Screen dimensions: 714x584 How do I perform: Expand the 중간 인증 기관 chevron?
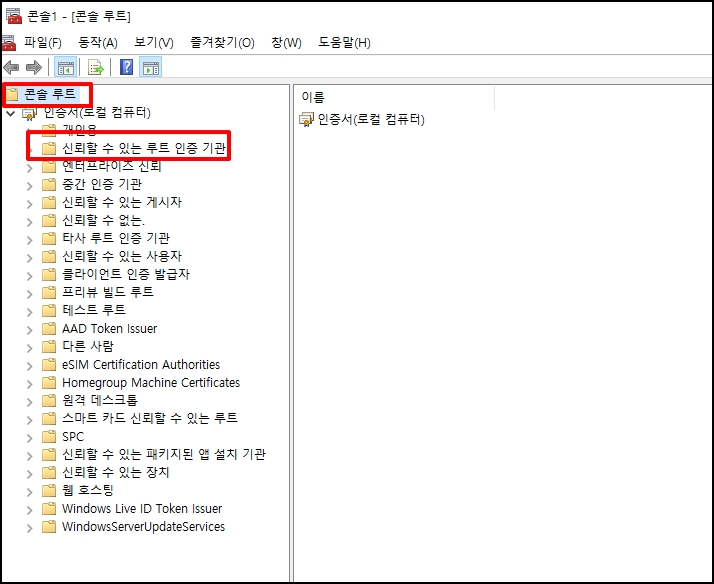click(x=30, y=186)
